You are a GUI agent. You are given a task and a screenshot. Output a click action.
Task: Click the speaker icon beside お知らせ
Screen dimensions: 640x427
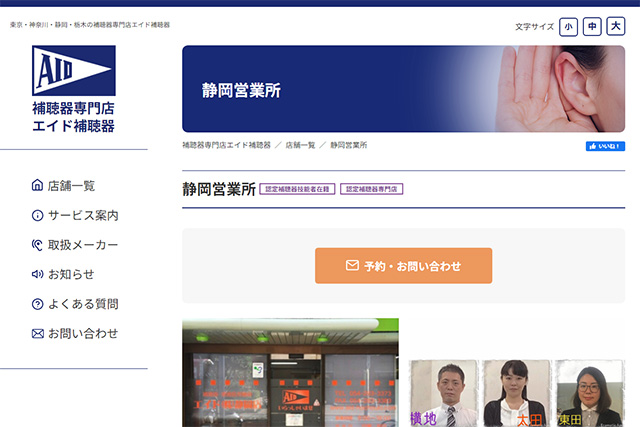[x=38, y=274]
